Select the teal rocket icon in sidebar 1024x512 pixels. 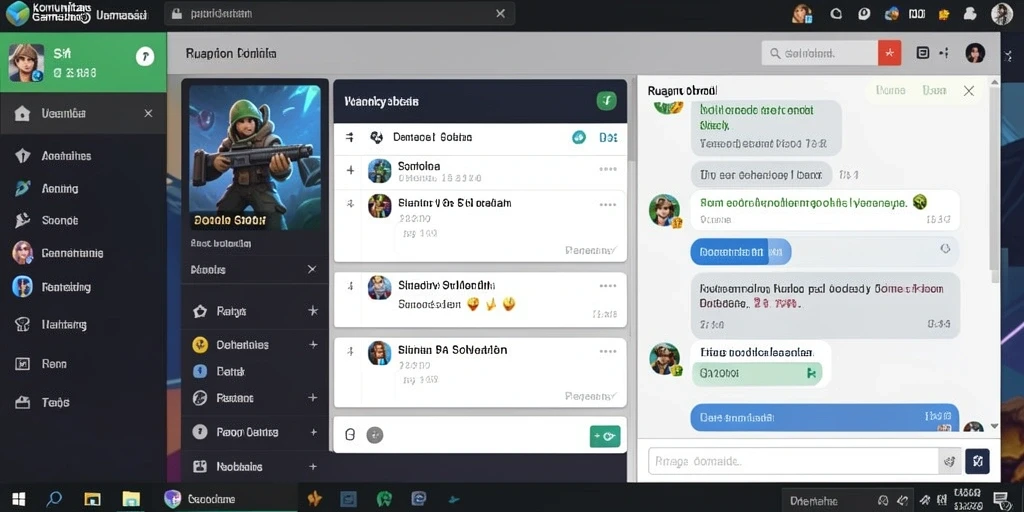point(23,188)
